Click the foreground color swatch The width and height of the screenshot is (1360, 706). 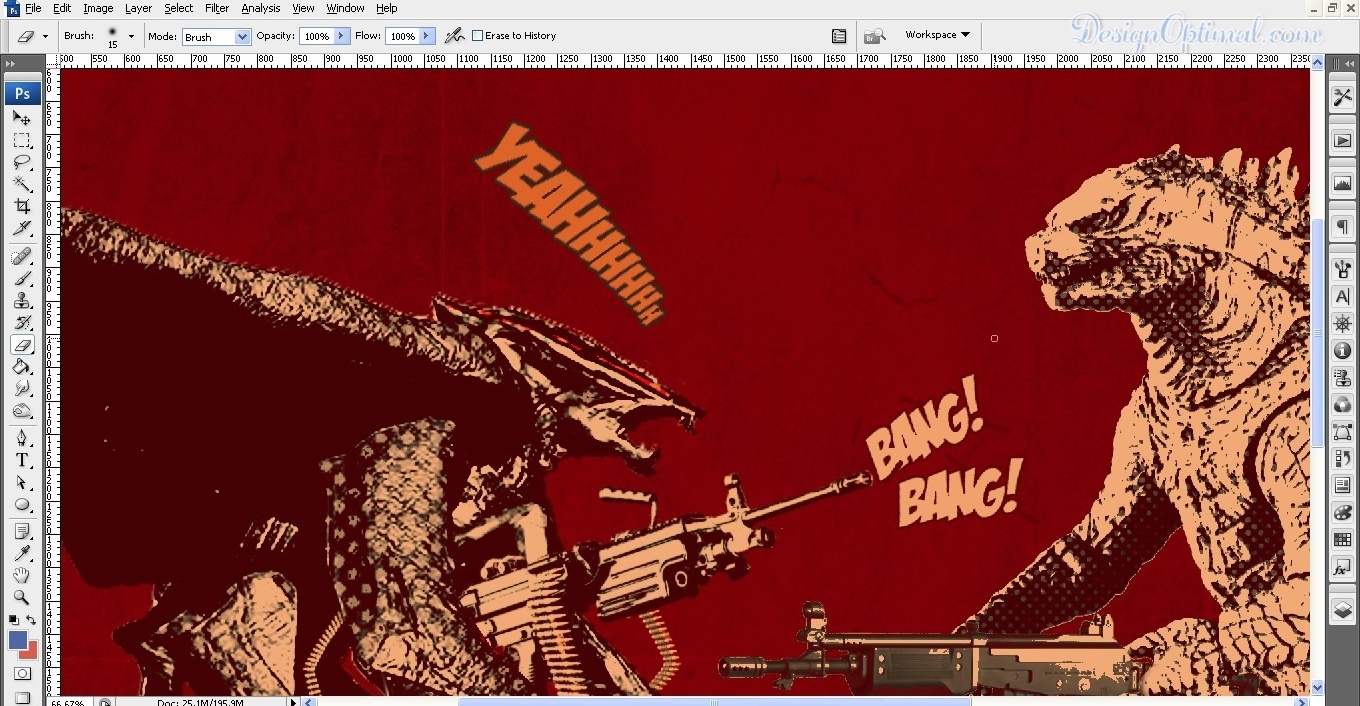tap(17, 640)
